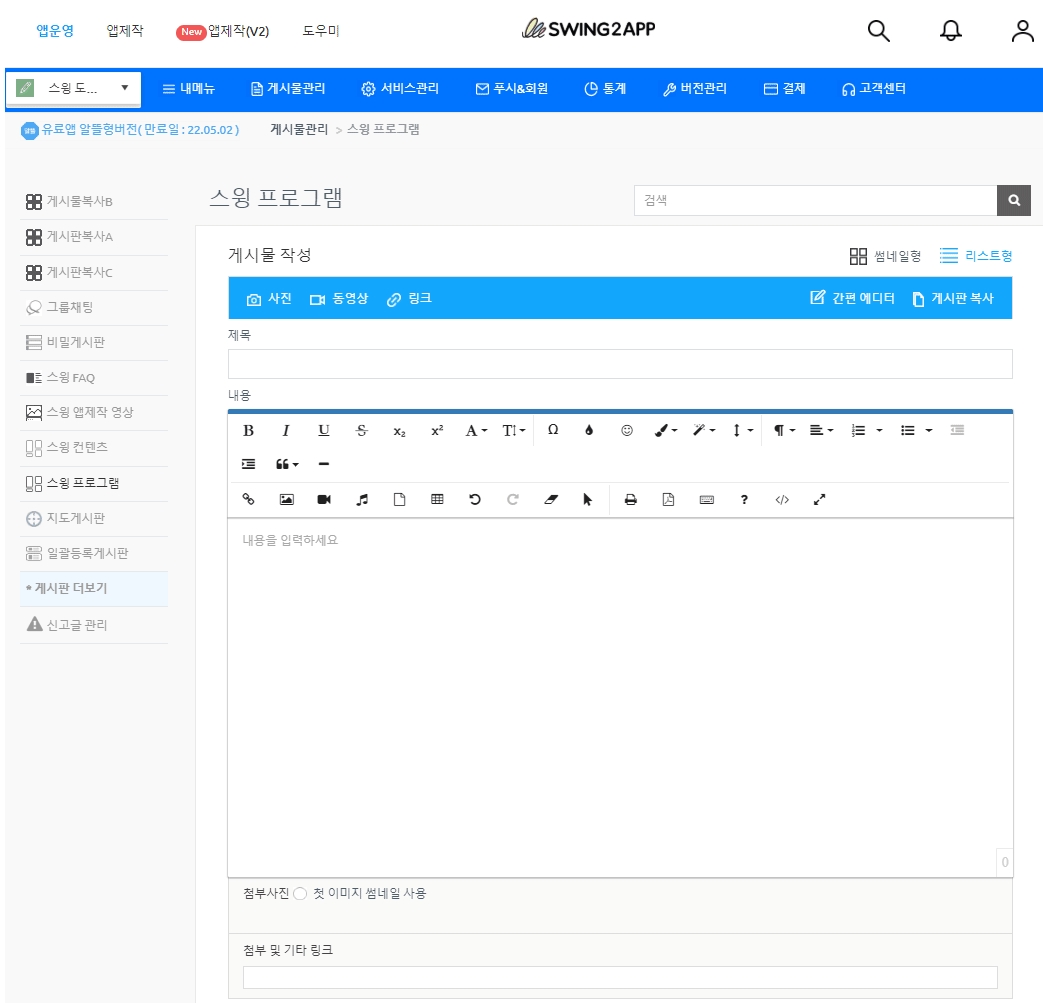Select the 첫 이미지 썸네일 사용 radio button
Viewport: 1043px width, 1003px height.
pyautogui.click(x=300, y=894)
